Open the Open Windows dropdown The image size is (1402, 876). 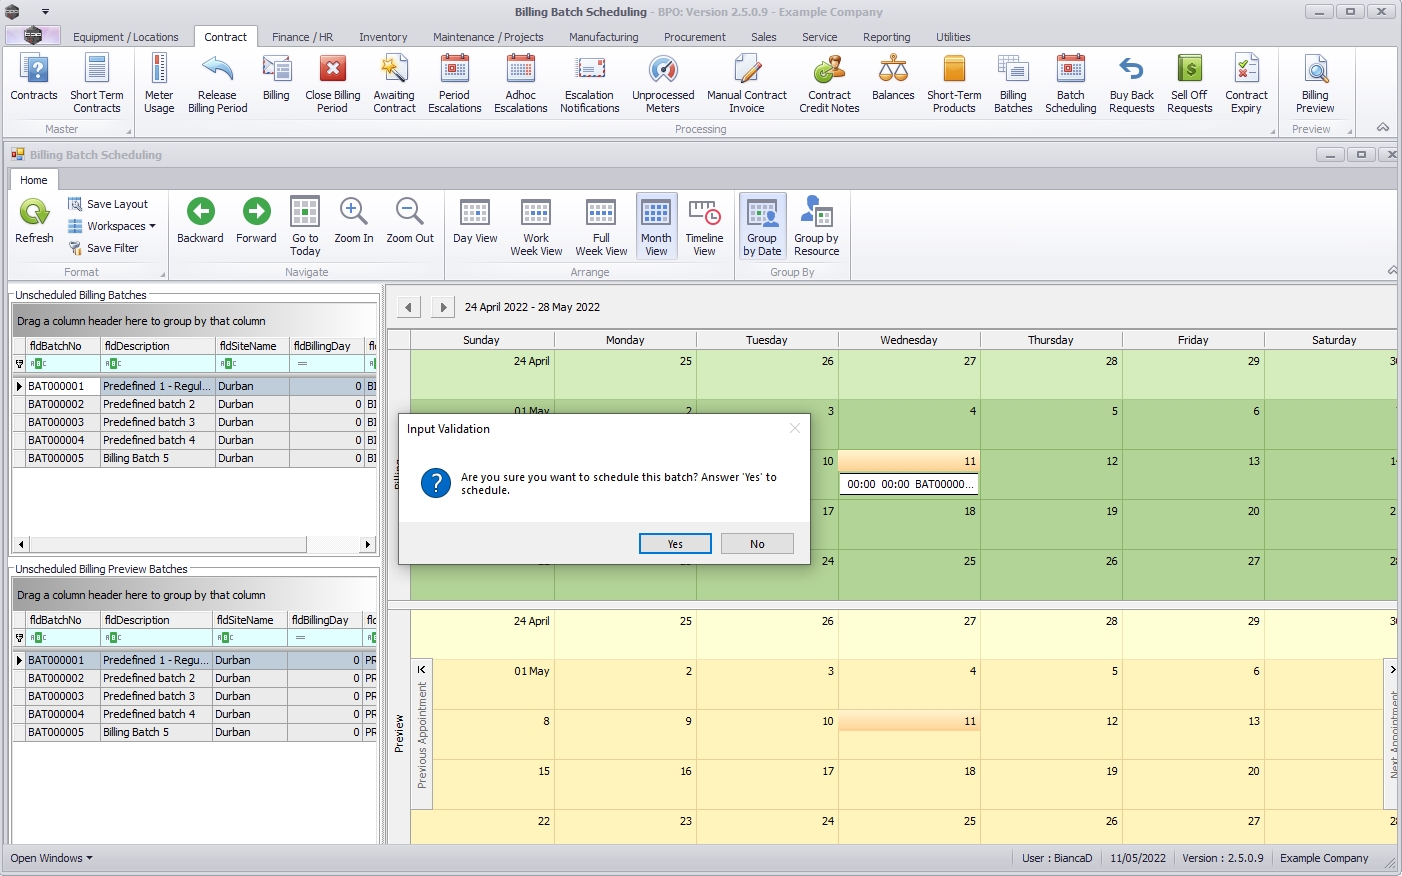(51, 858)
